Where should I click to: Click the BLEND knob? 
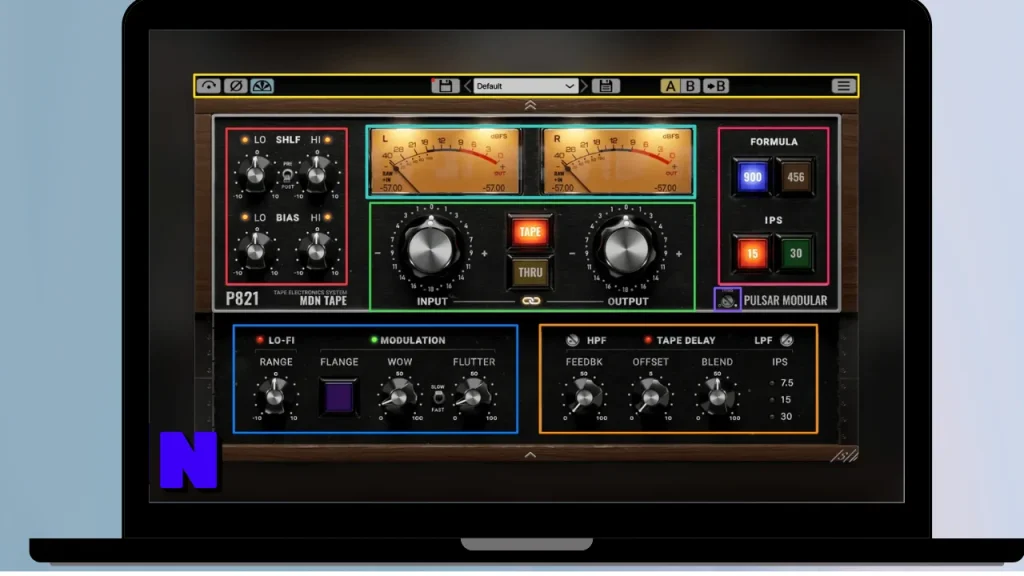click(716, 396)
